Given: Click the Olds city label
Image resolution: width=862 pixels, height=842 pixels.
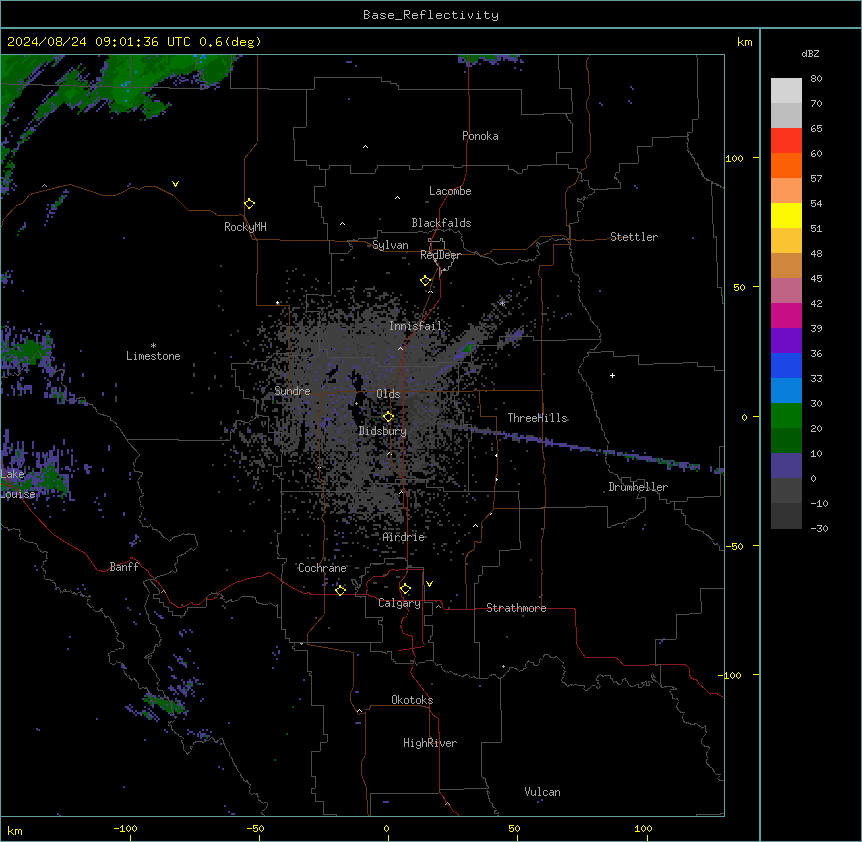Looking at the screenshot, I should [x=388, y=394].
